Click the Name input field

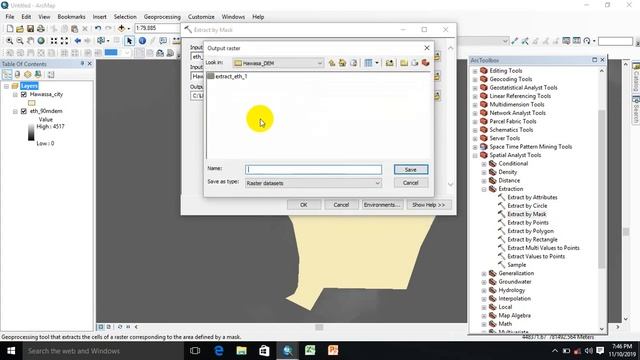click(x=313, y=169)
